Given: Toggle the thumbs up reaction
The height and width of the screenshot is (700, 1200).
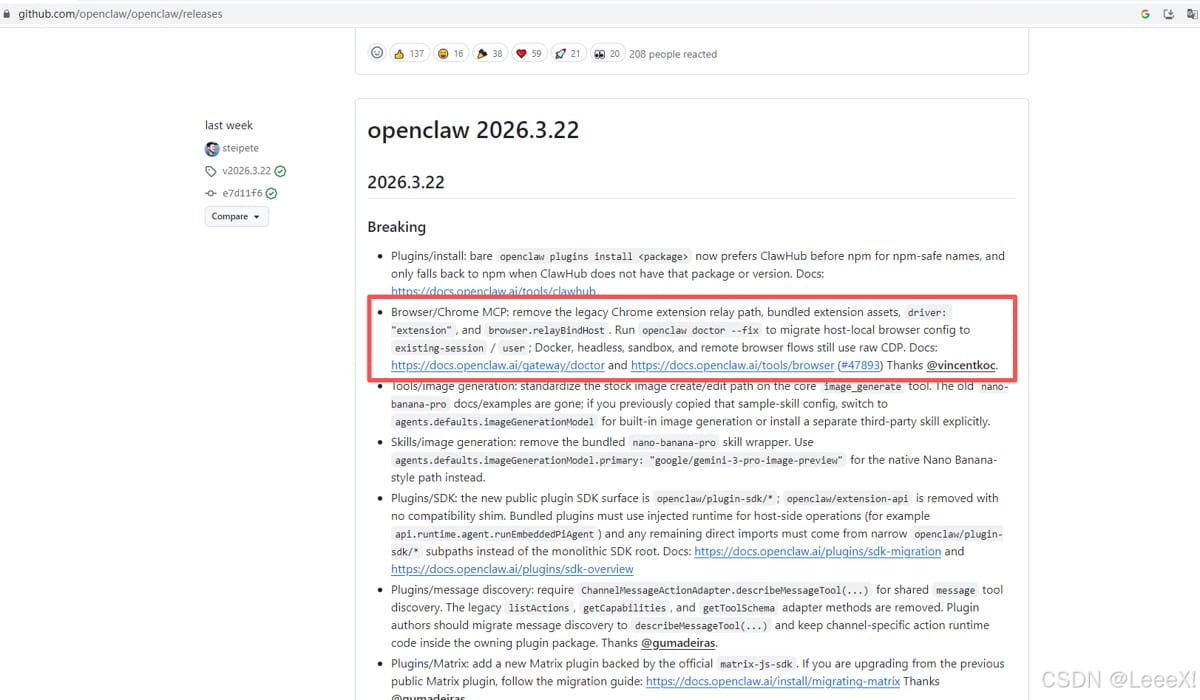Looking at the screenshot, I should click(x=409, y=53).
